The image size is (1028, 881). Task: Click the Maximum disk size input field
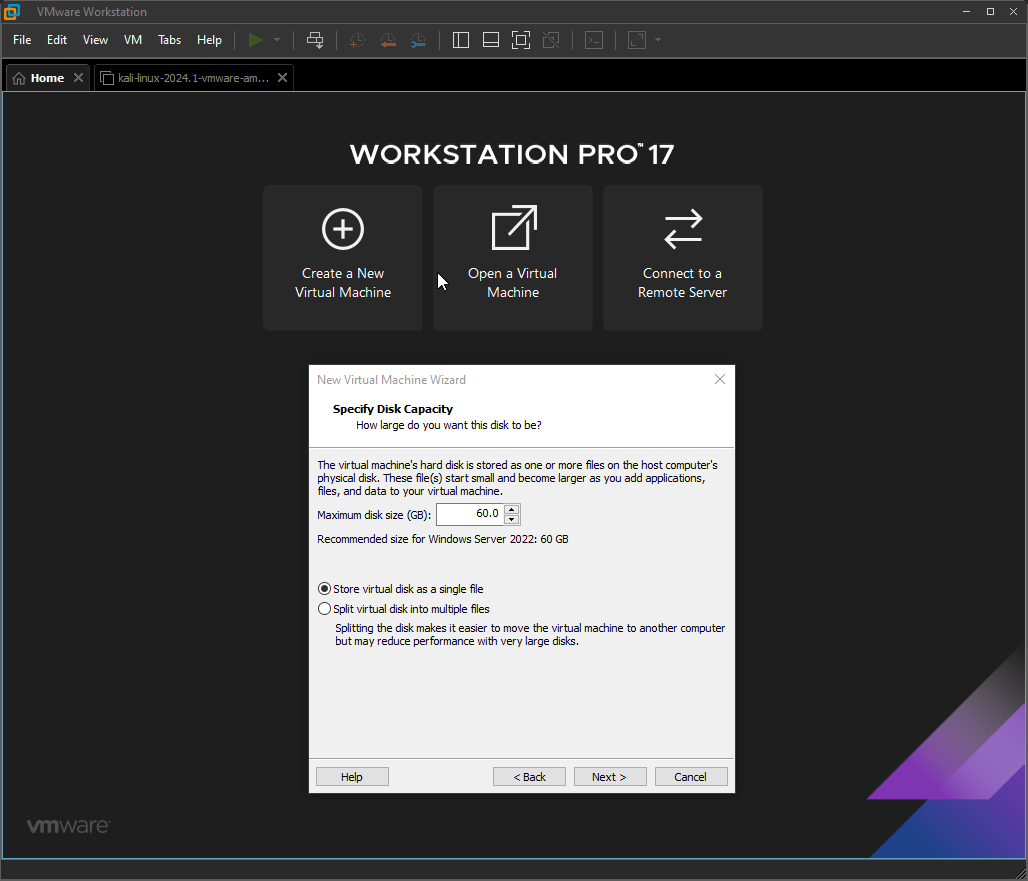(470, 514)
